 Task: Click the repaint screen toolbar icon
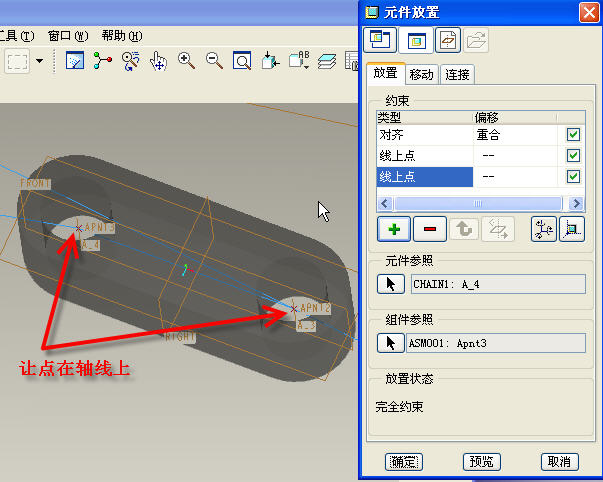pyautogui.click(x=75, y=61)
